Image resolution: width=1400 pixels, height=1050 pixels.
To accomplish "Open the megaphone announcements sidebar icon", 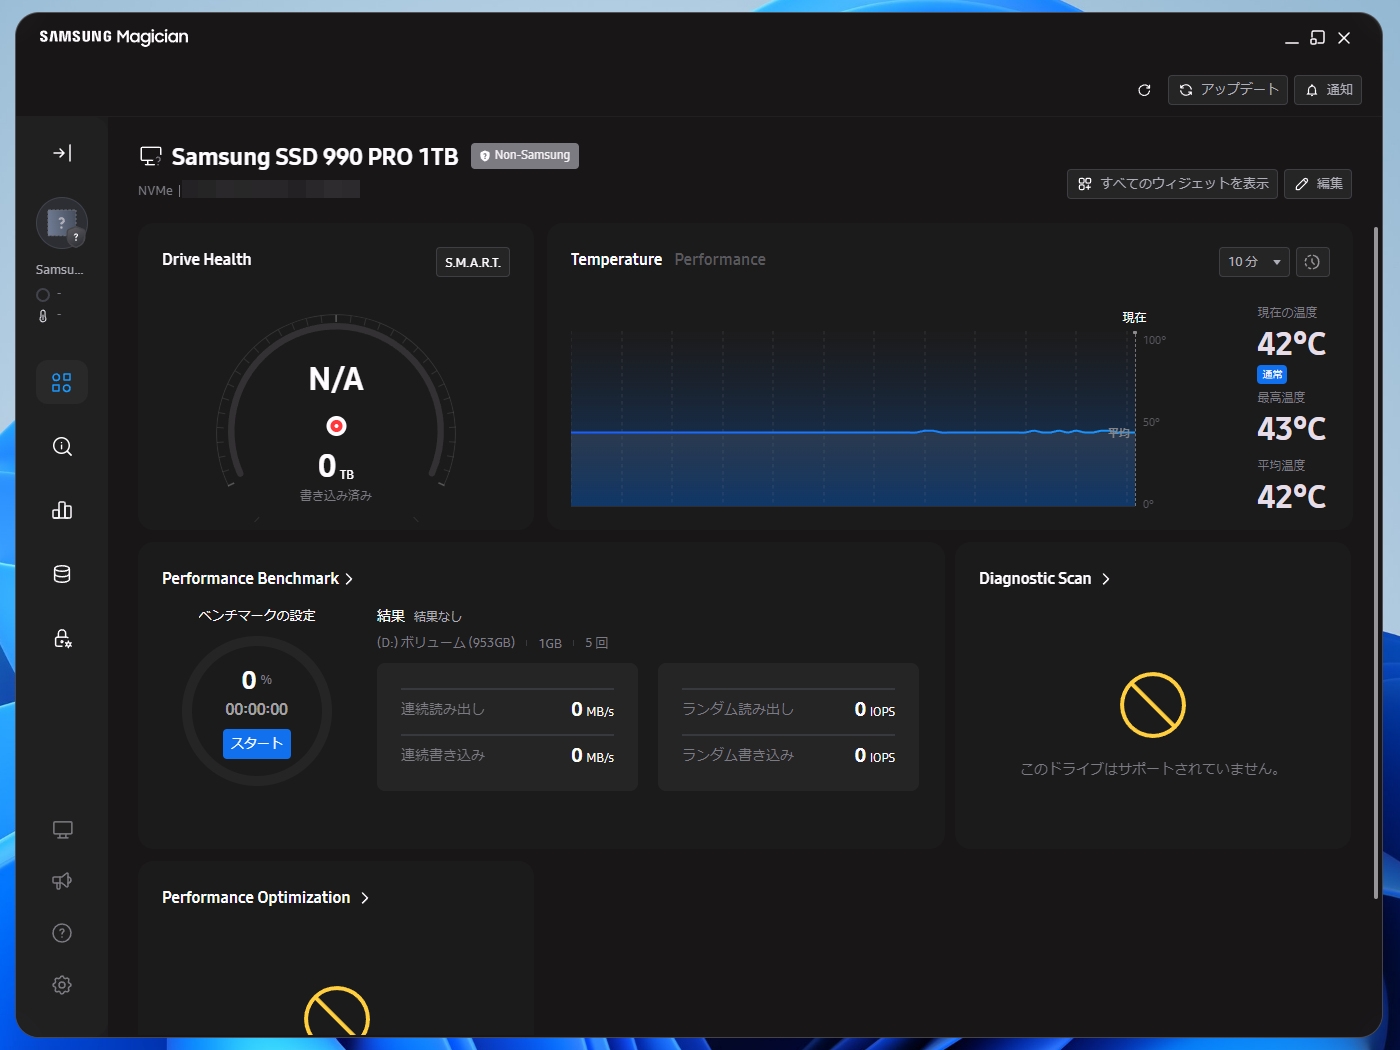I will pos(62,881).
